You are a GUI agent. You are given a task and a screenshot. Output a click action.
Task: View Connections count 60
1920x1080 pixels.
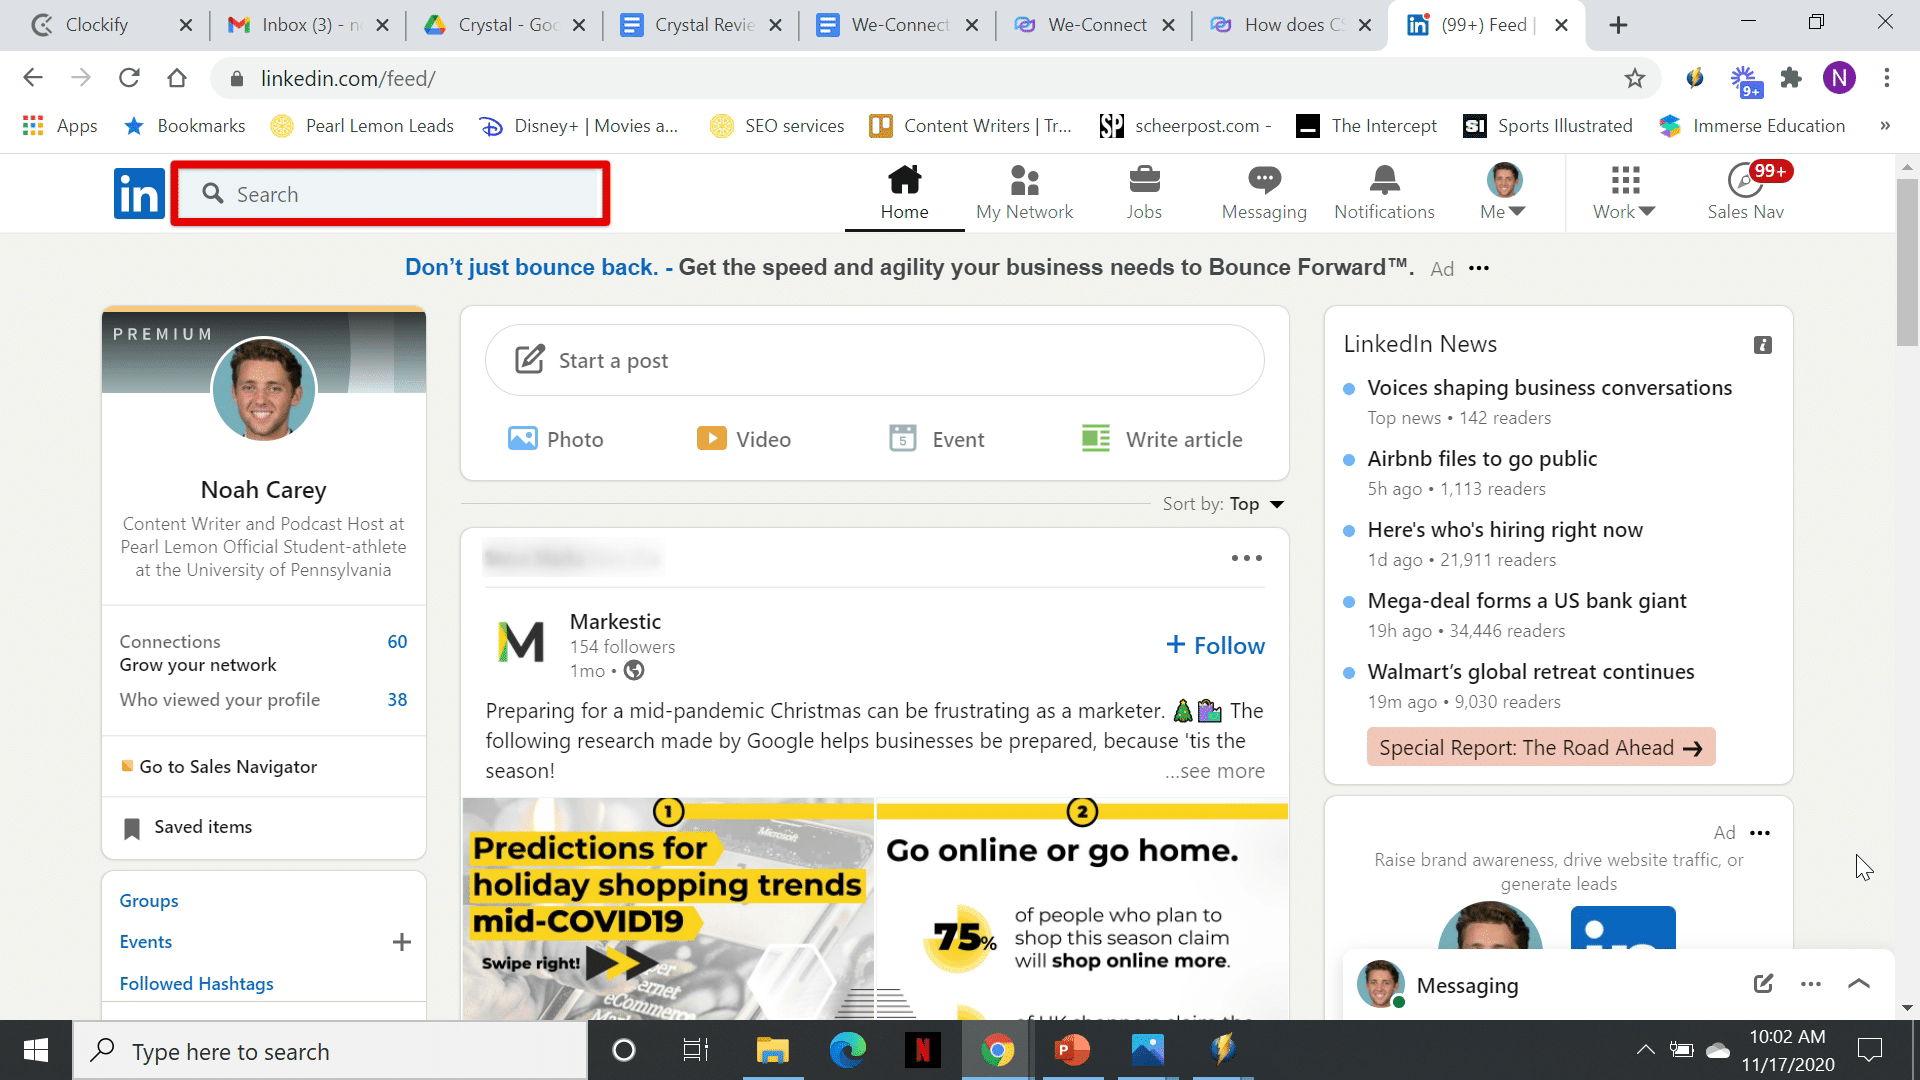click(x=397, y=642)
